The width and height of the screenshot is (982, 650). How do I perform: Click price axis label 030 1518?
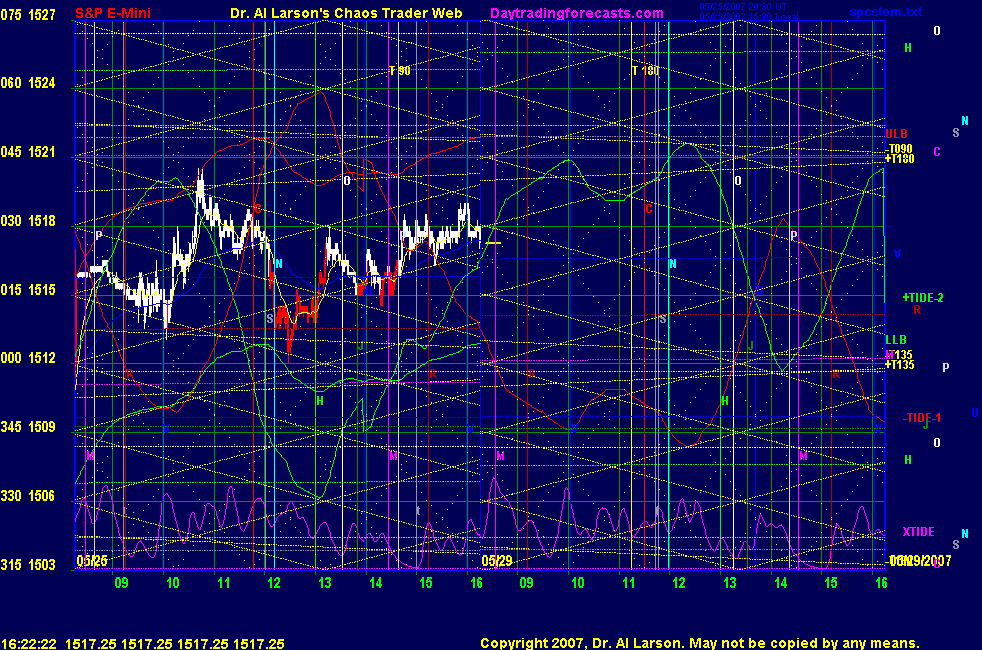pos(28,220)
